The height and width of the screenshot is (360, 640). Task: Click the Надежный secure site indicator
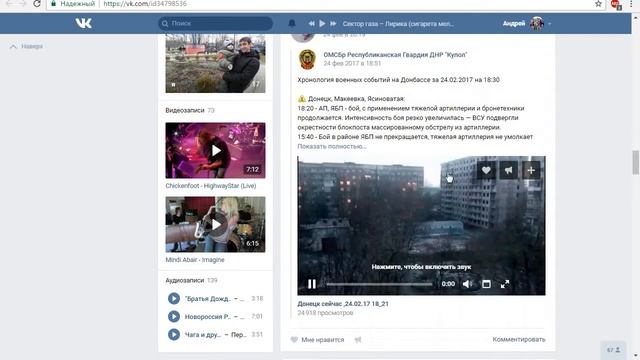pyautogui.click(x=73, y=4)
